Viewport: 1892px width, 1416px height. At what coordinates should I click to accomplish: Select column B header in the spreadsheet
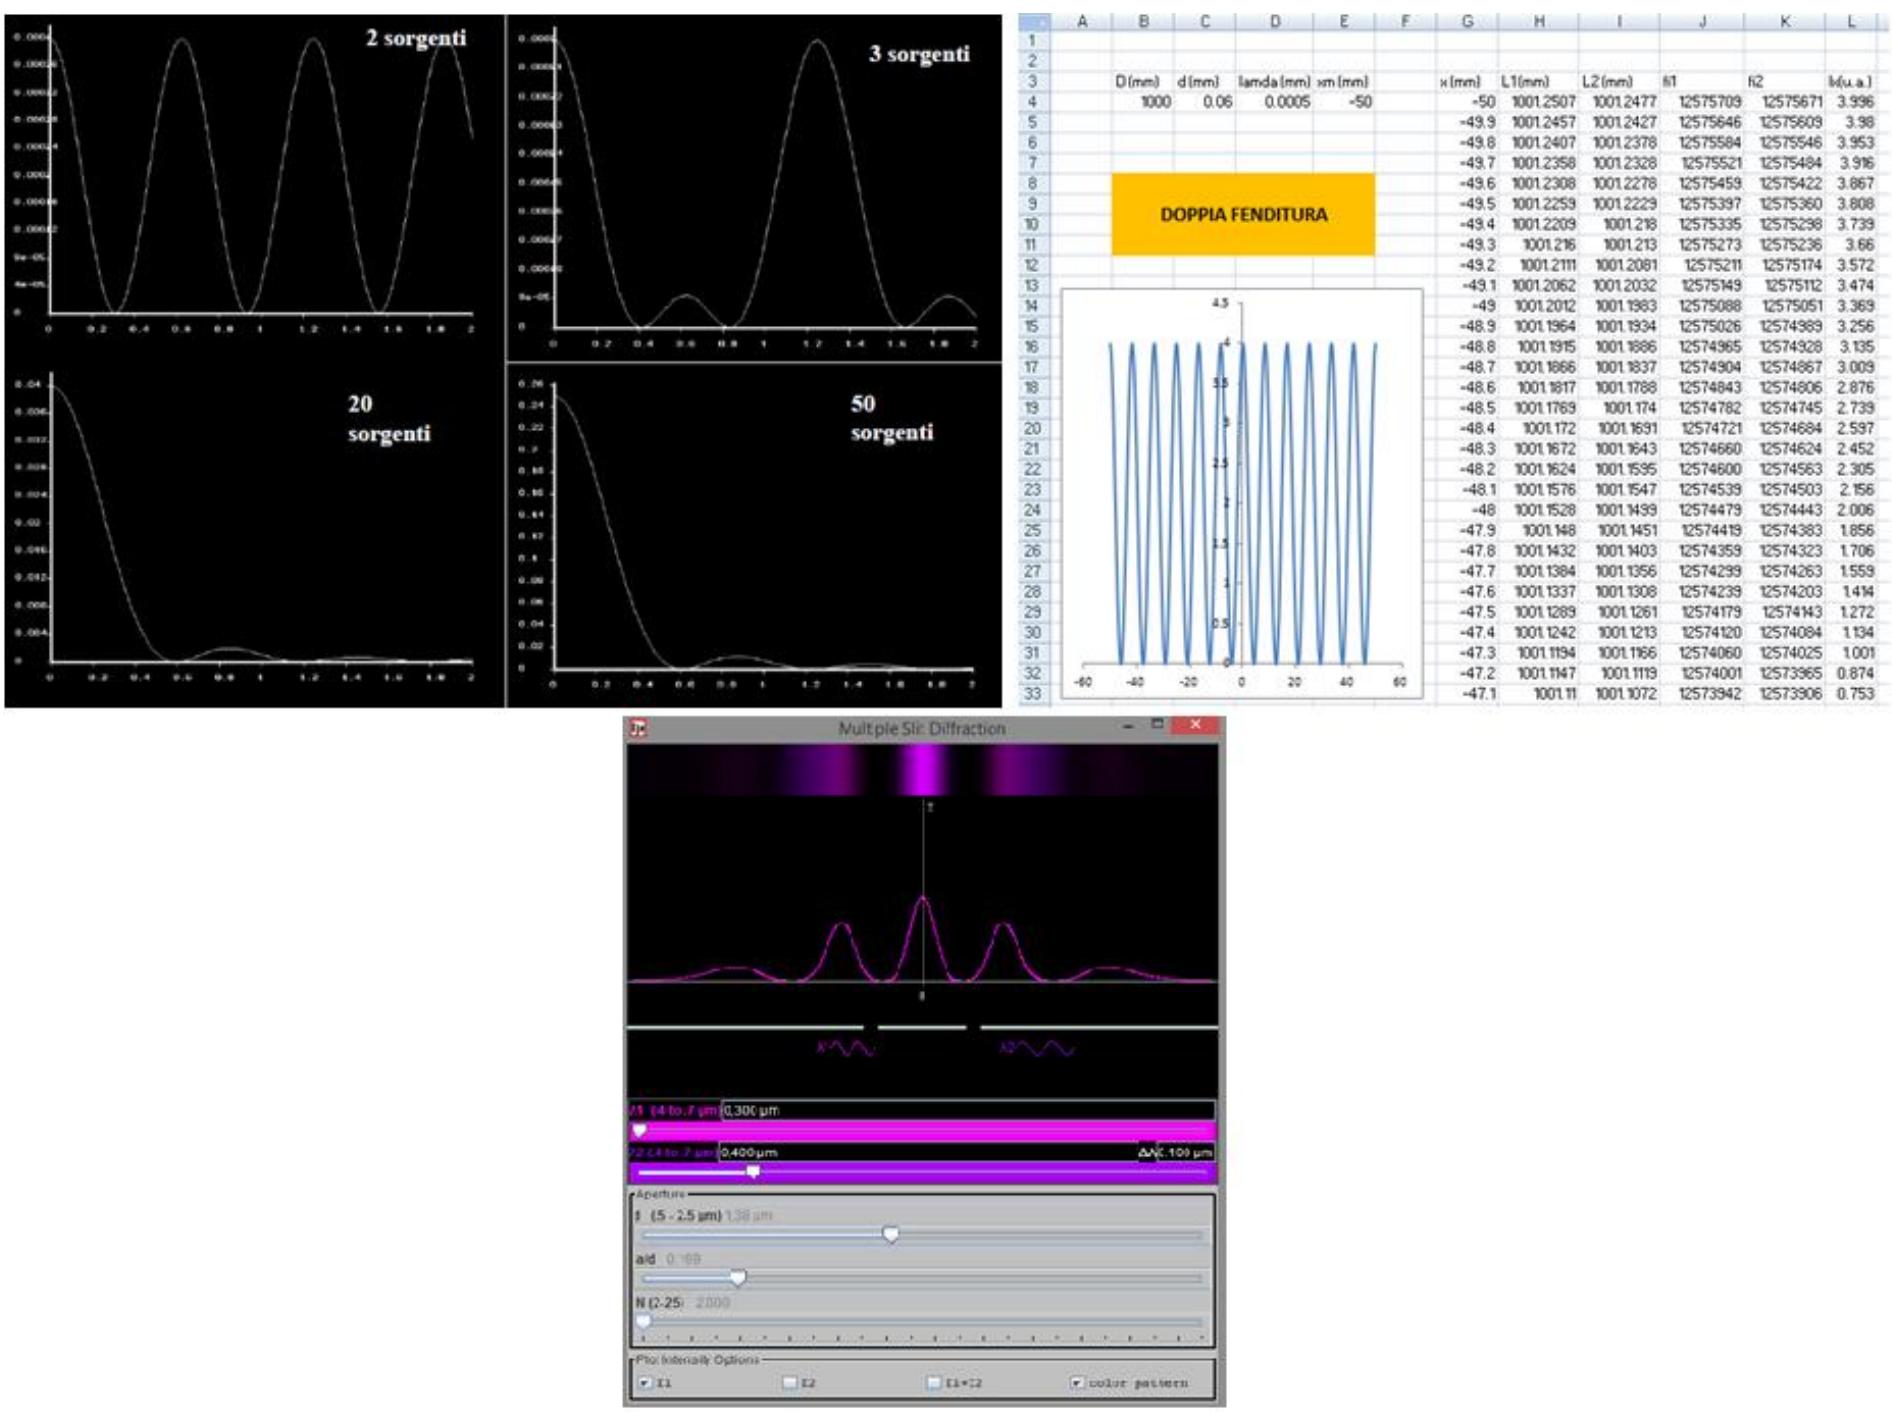1142,21
